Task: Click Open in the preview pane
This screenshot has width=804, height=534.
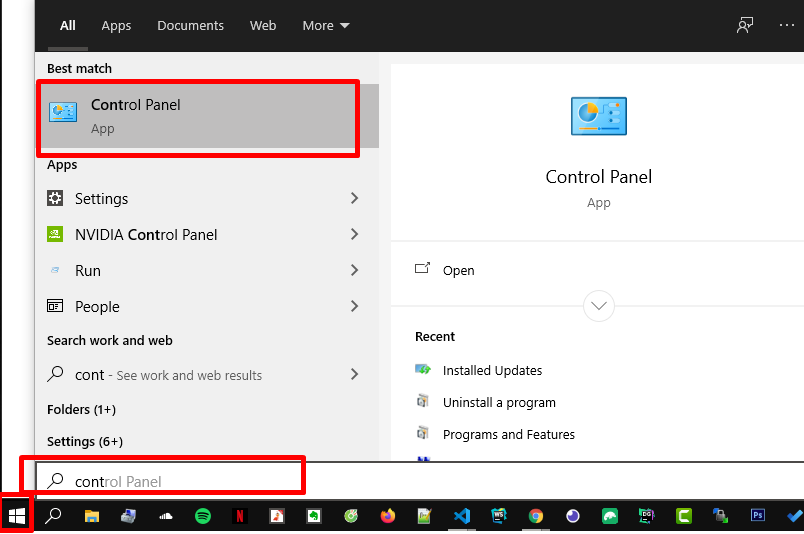Action: click(x=458, y=270)
